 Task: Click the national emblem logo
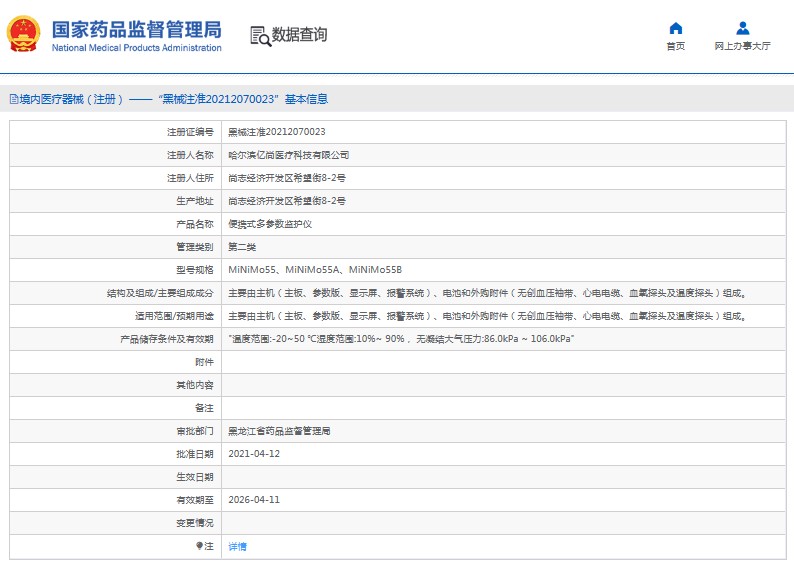23,34
